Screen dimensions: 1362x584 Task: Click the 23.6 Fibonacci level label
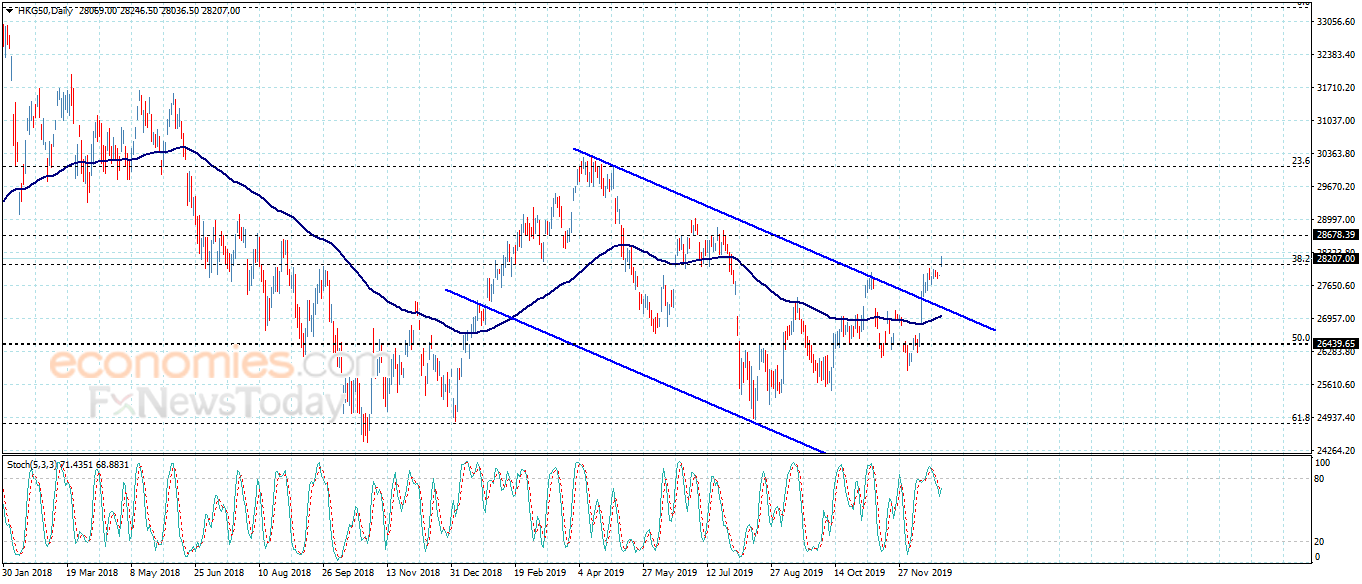(x=1300, y=160)
